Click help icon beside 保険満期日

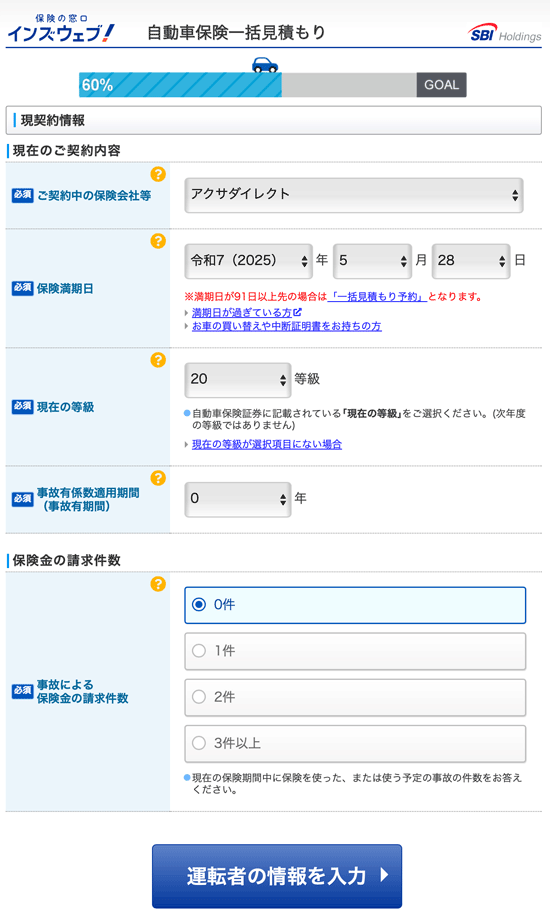158,241
